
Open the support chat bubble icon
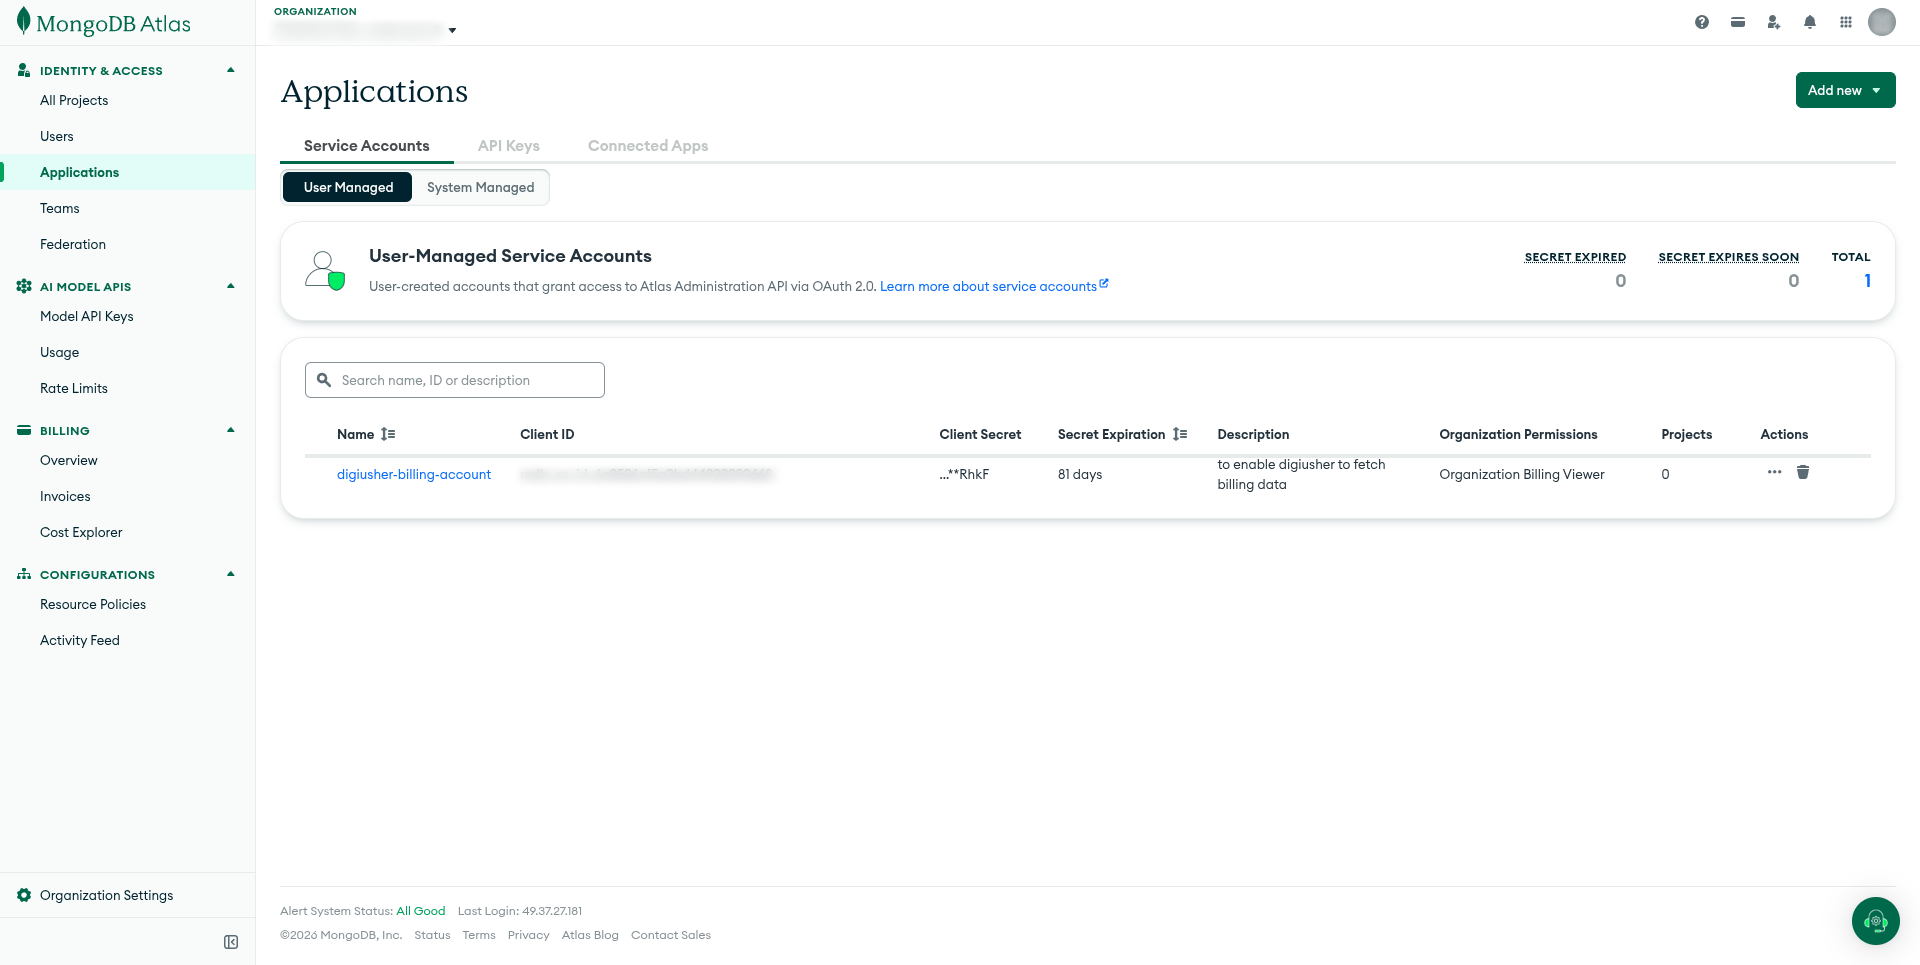(1876, 921)
